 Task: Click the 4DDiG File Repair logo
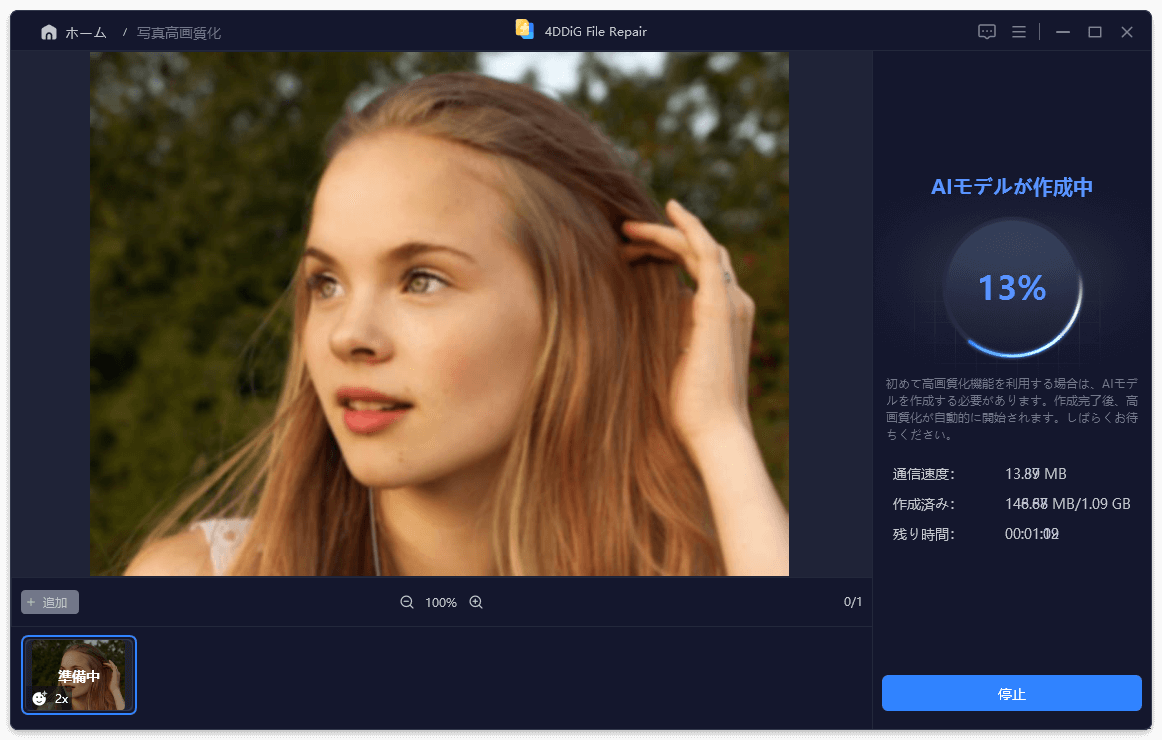[x=525, y=30]
